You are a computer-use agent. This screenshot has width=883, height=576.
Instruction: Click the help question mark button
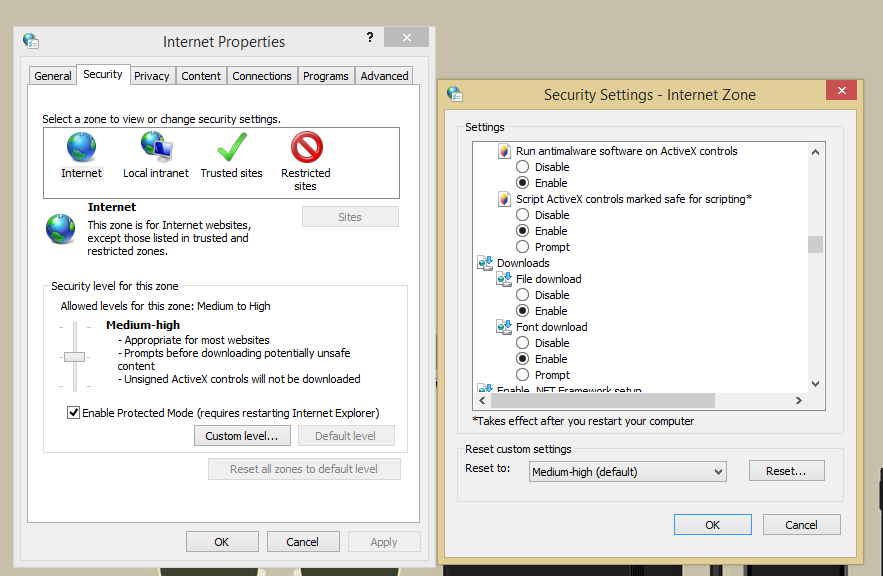[371, 38]
